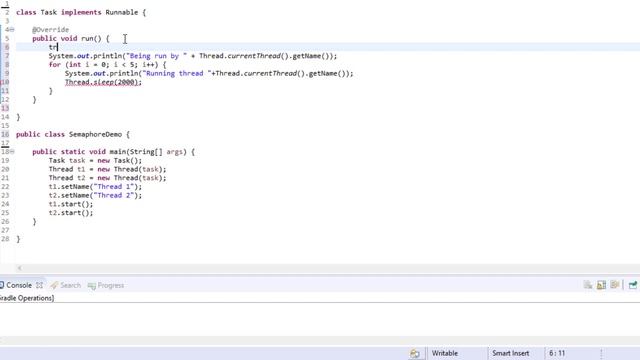
Task: Place cursor after 'tr' on line 6
Action: click(x=58, y=47)
